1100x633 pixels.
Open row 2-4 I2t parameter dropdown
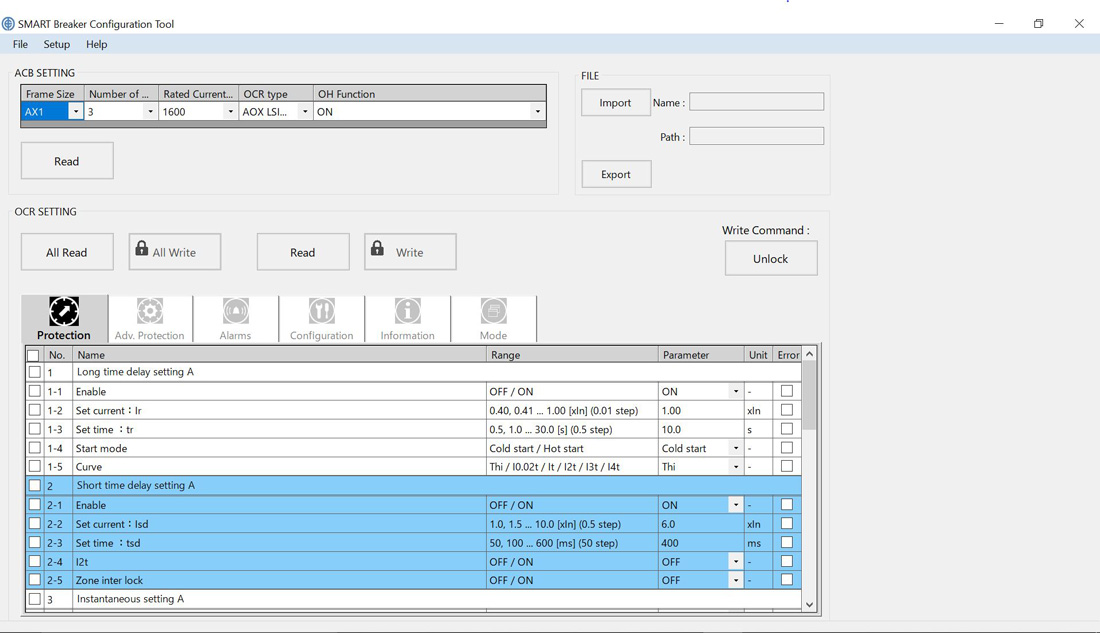(736, 561)
